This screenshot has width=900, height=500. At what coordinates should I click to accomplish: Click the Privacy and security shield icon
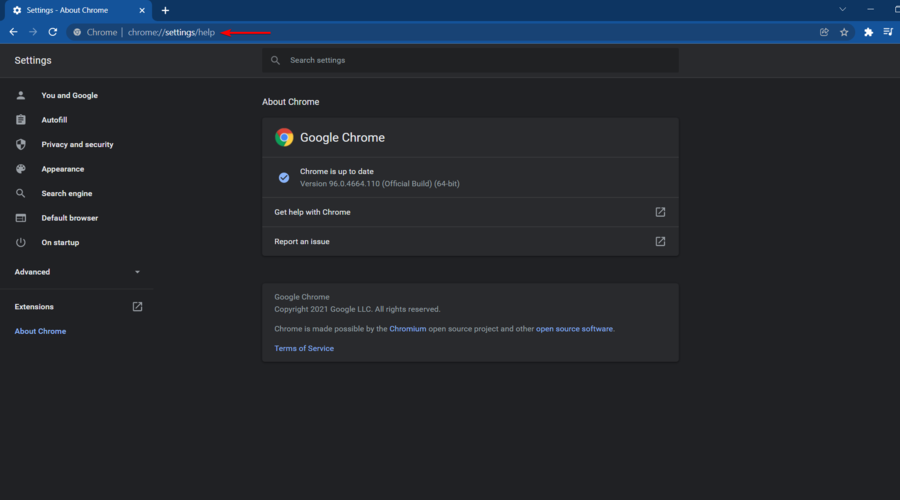21,144
